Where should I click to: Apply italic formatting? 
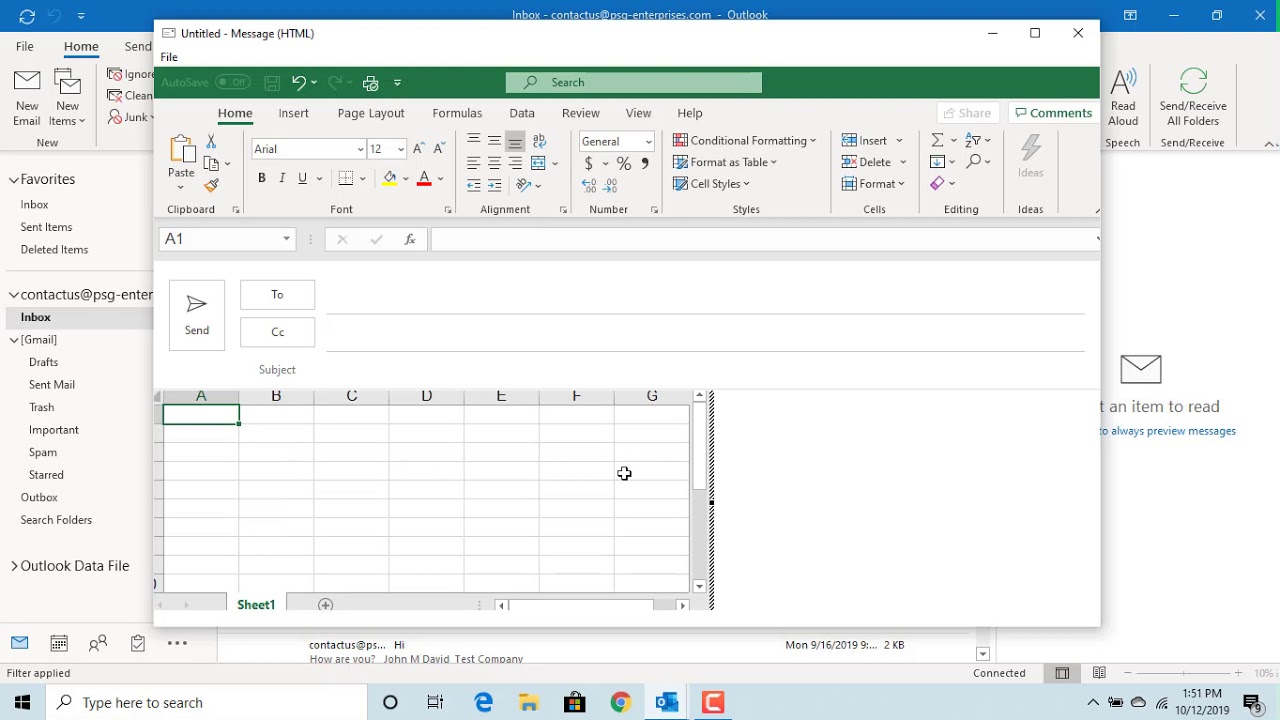click(282, 178)
